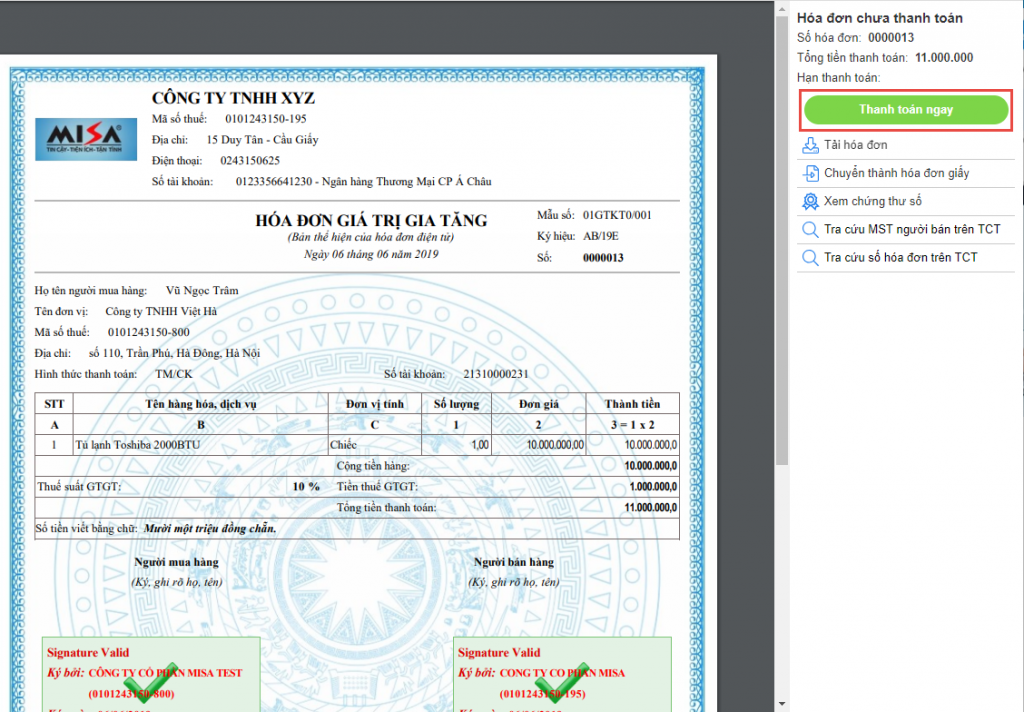
Task: Click Tiền thuế GTGT amount 1.000.000,0
Action: point(653,487)
